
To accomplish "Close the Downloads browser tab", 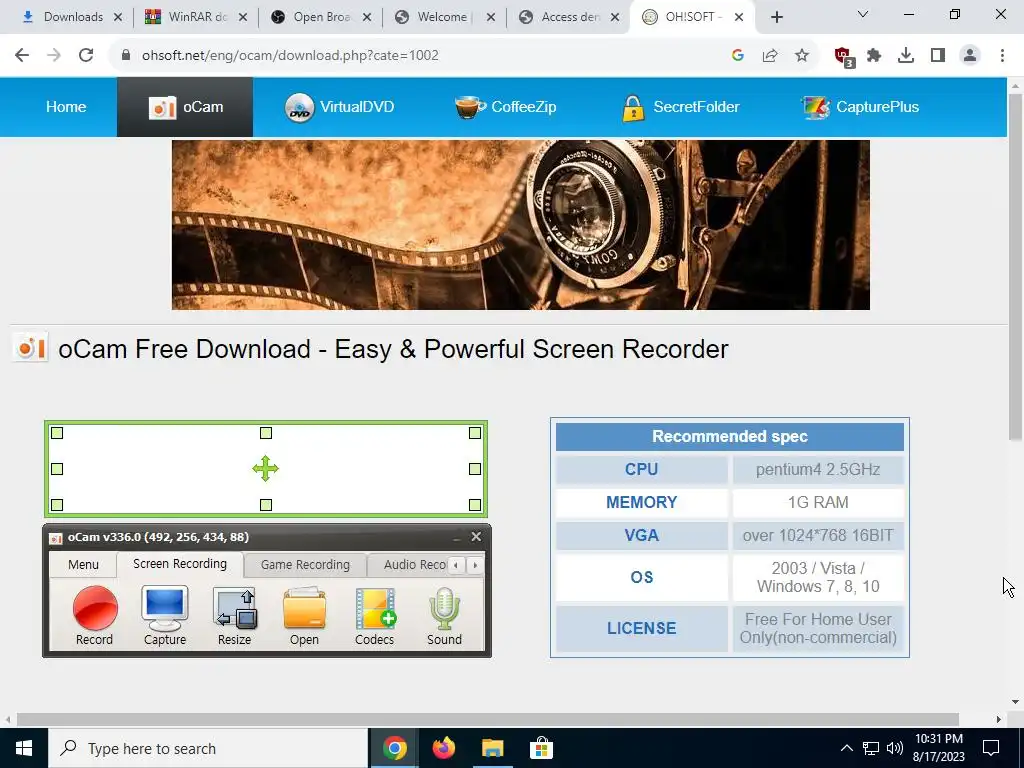I will coord(118,18).
